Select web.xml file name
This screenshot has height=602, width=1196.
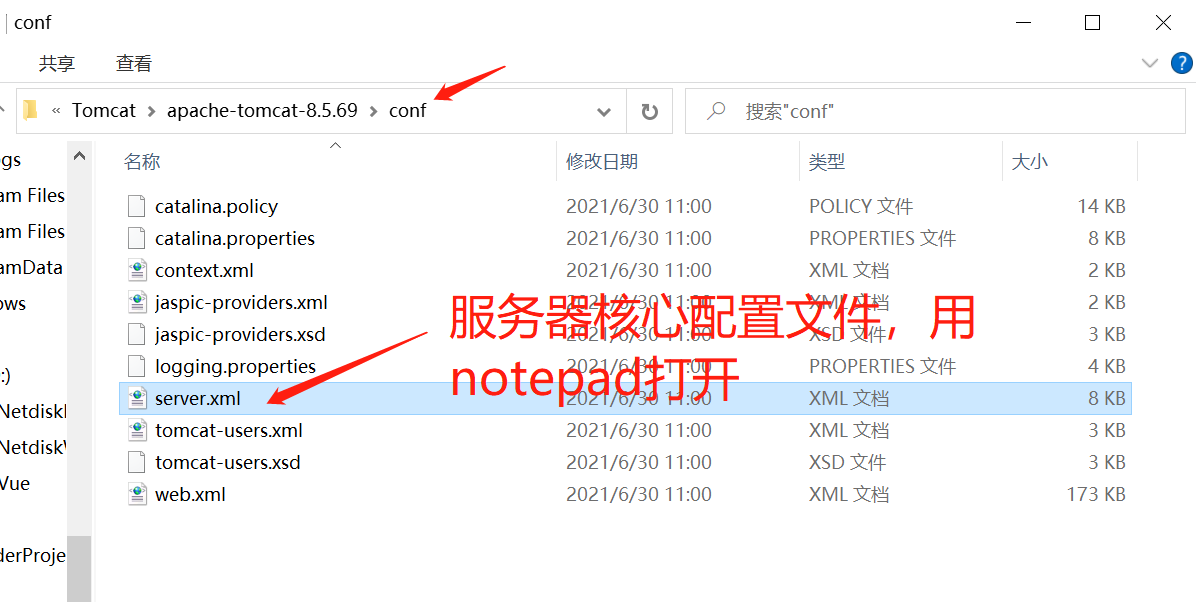(191, 494)
